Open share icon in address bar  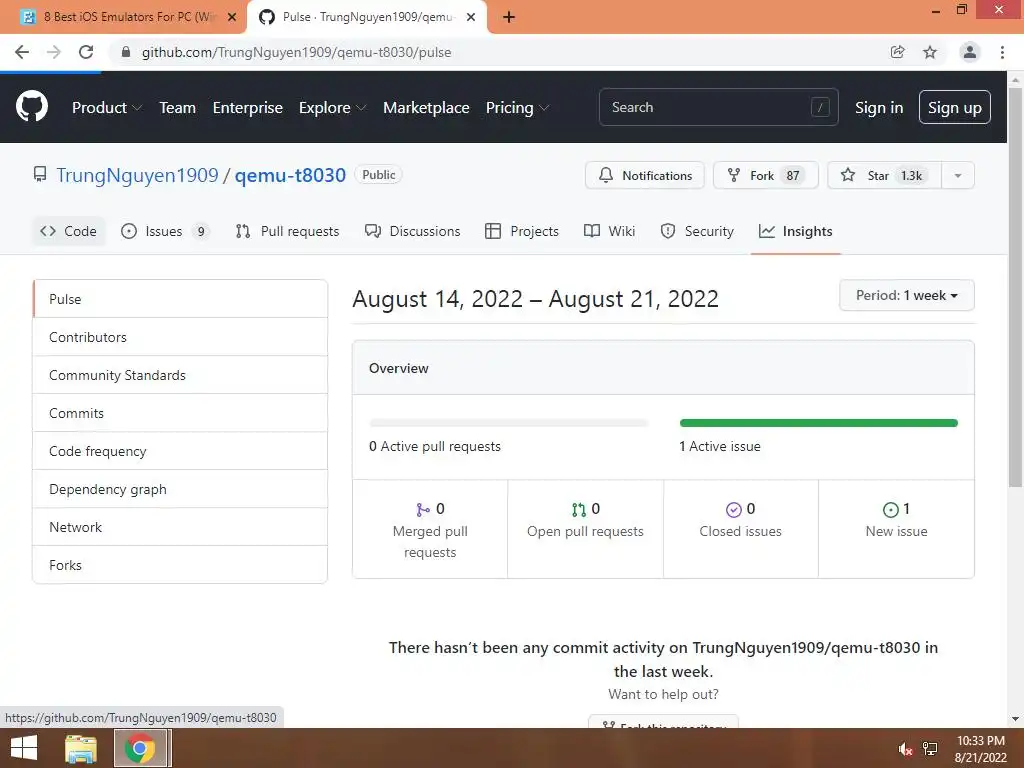(897, 52)
